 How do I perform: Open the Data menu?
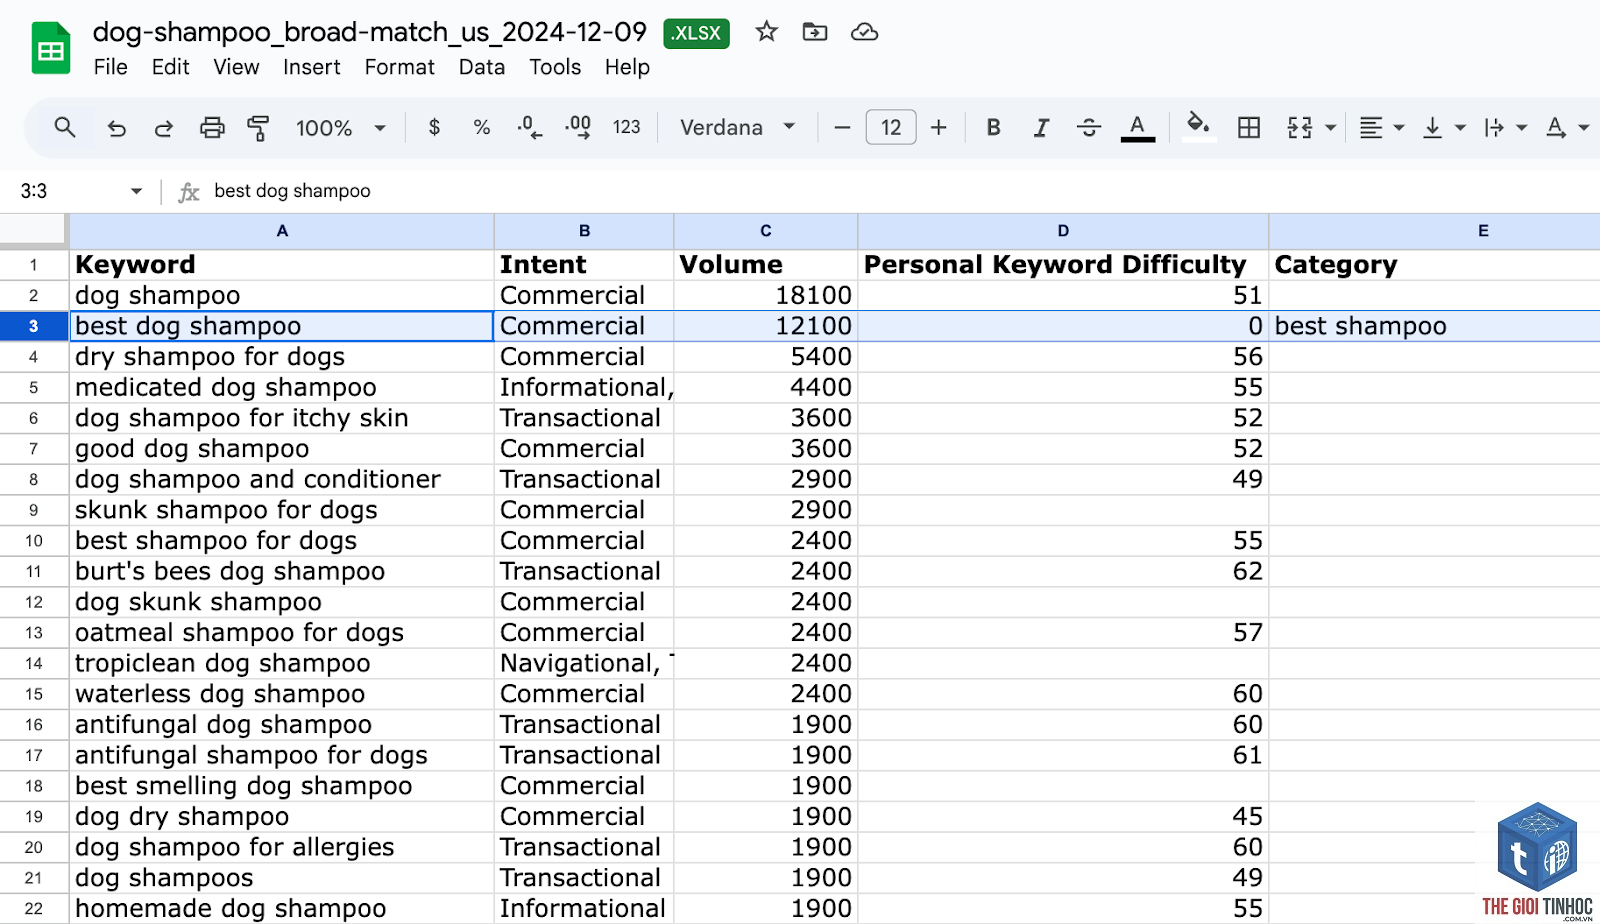click(x=481, y=67)
